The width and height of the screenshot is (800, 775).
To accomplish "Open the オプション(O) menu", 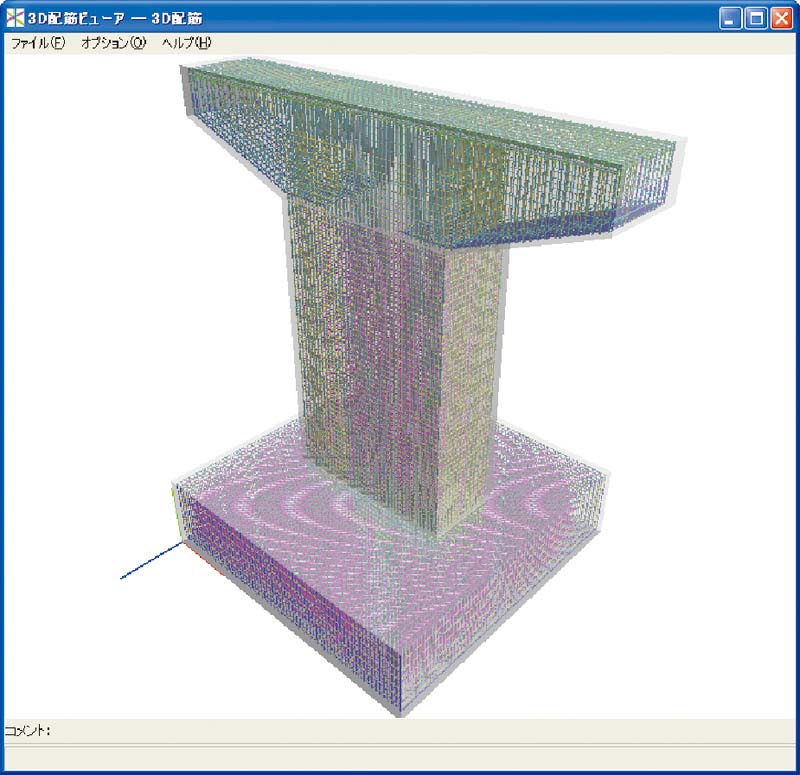I will click(114, 43).
